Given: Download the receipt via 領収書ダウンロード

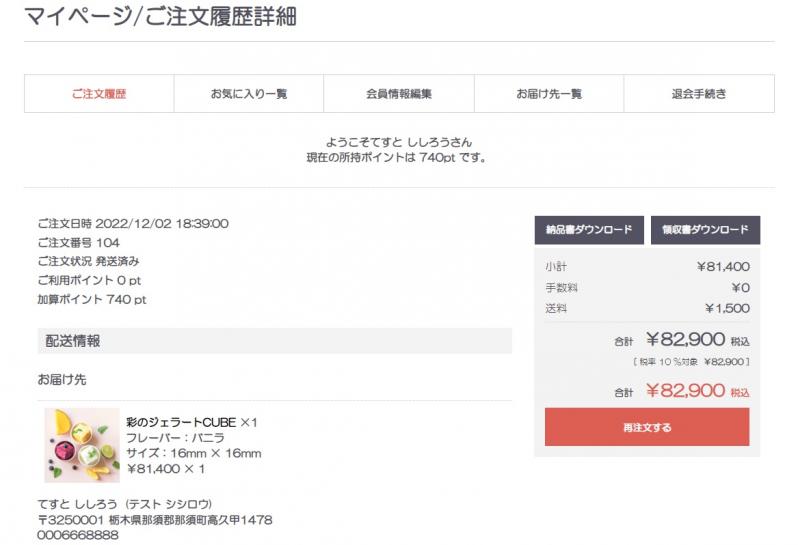Looking at the screenshot, I should pos(705,230).
